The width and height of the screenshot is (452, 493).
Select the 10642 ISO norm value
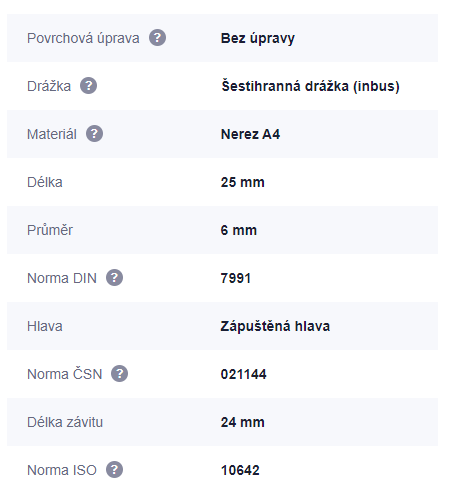(x=240, y=470)
